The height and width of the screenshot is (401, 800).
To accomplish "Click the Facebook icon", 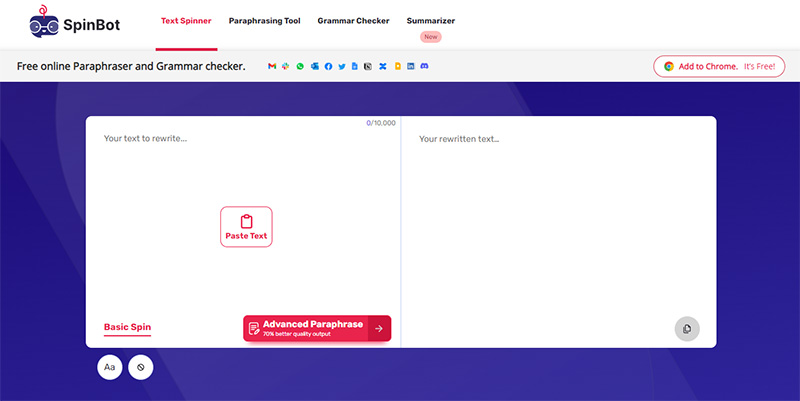I will [x=328, y=66].
